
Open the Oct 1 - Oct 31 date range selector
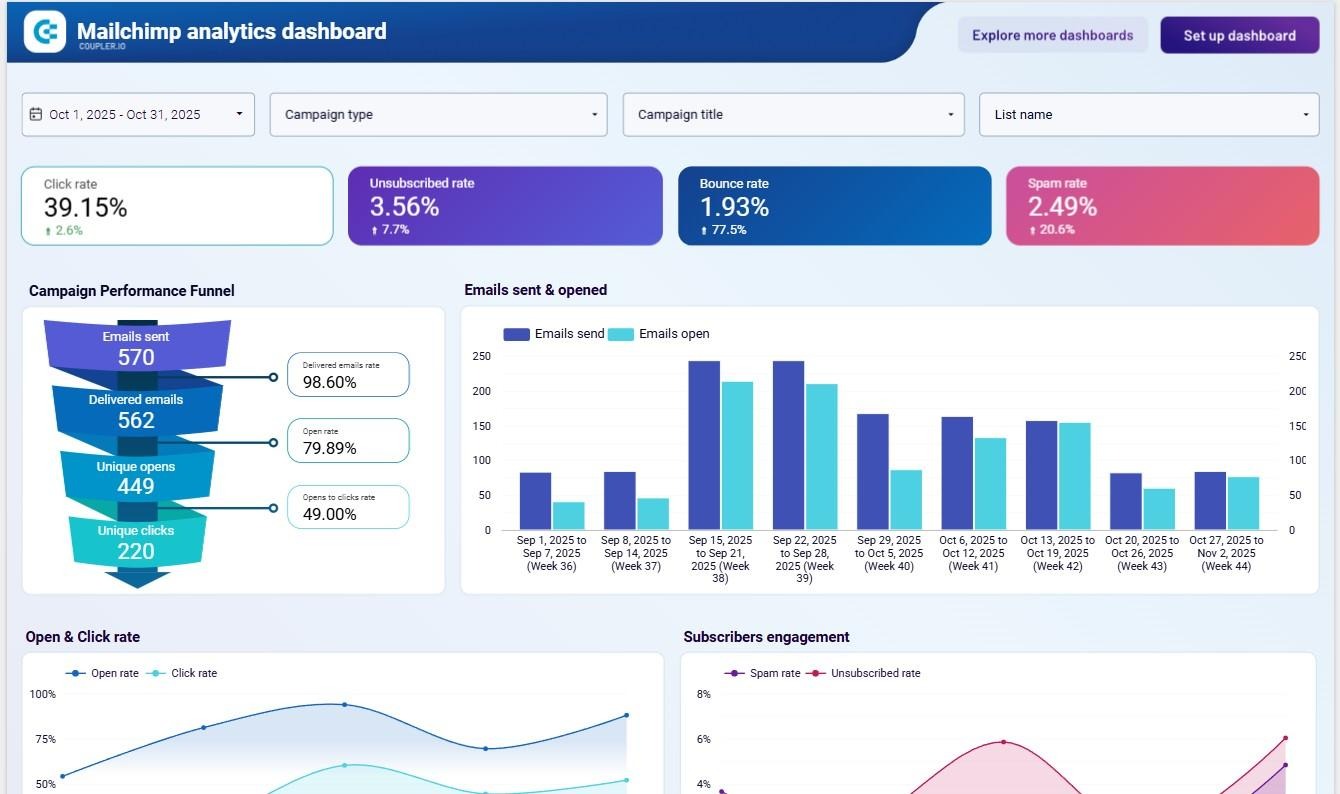[x=138, y=114]
